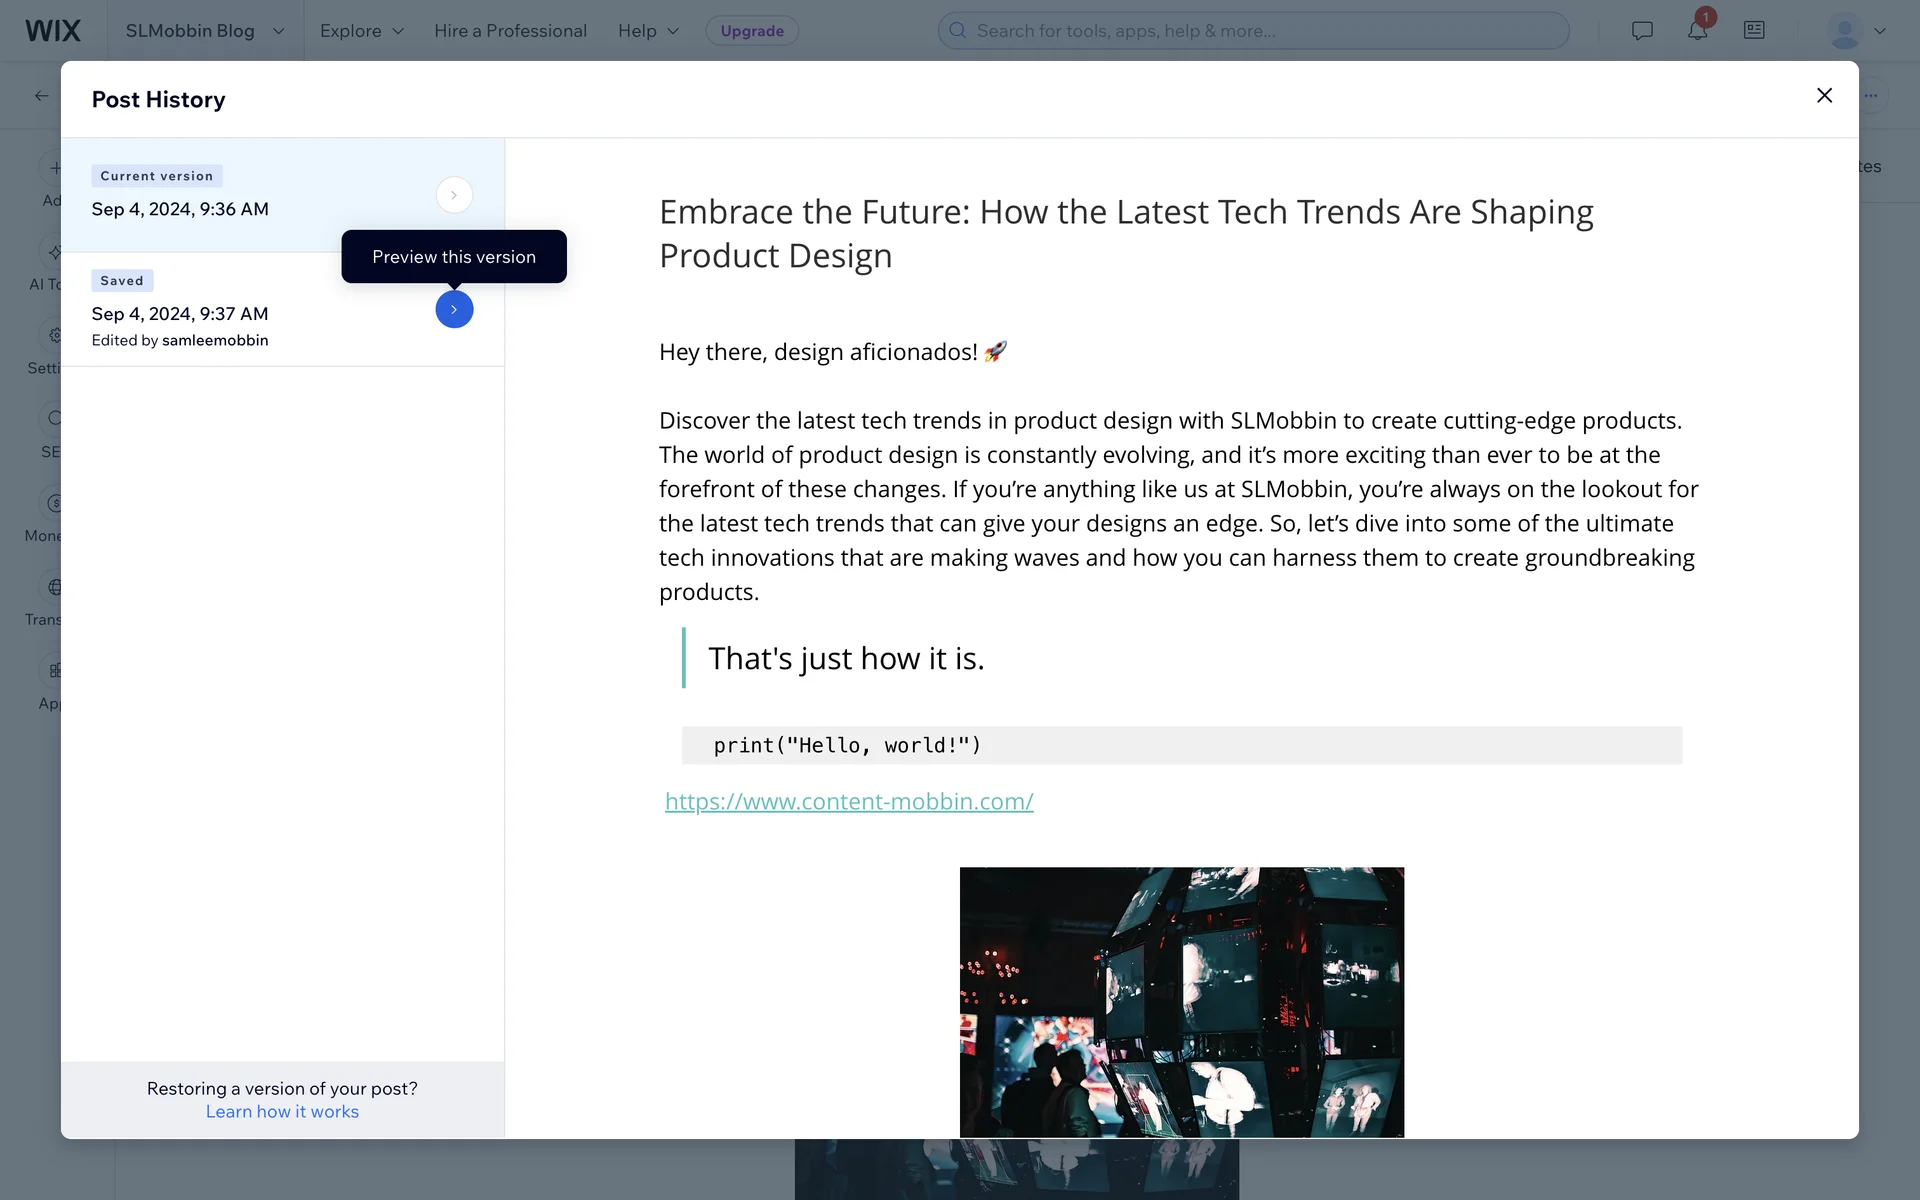The image size is (1920, 1200).
Task: Click the Wix logo
Action: [53, 30]
